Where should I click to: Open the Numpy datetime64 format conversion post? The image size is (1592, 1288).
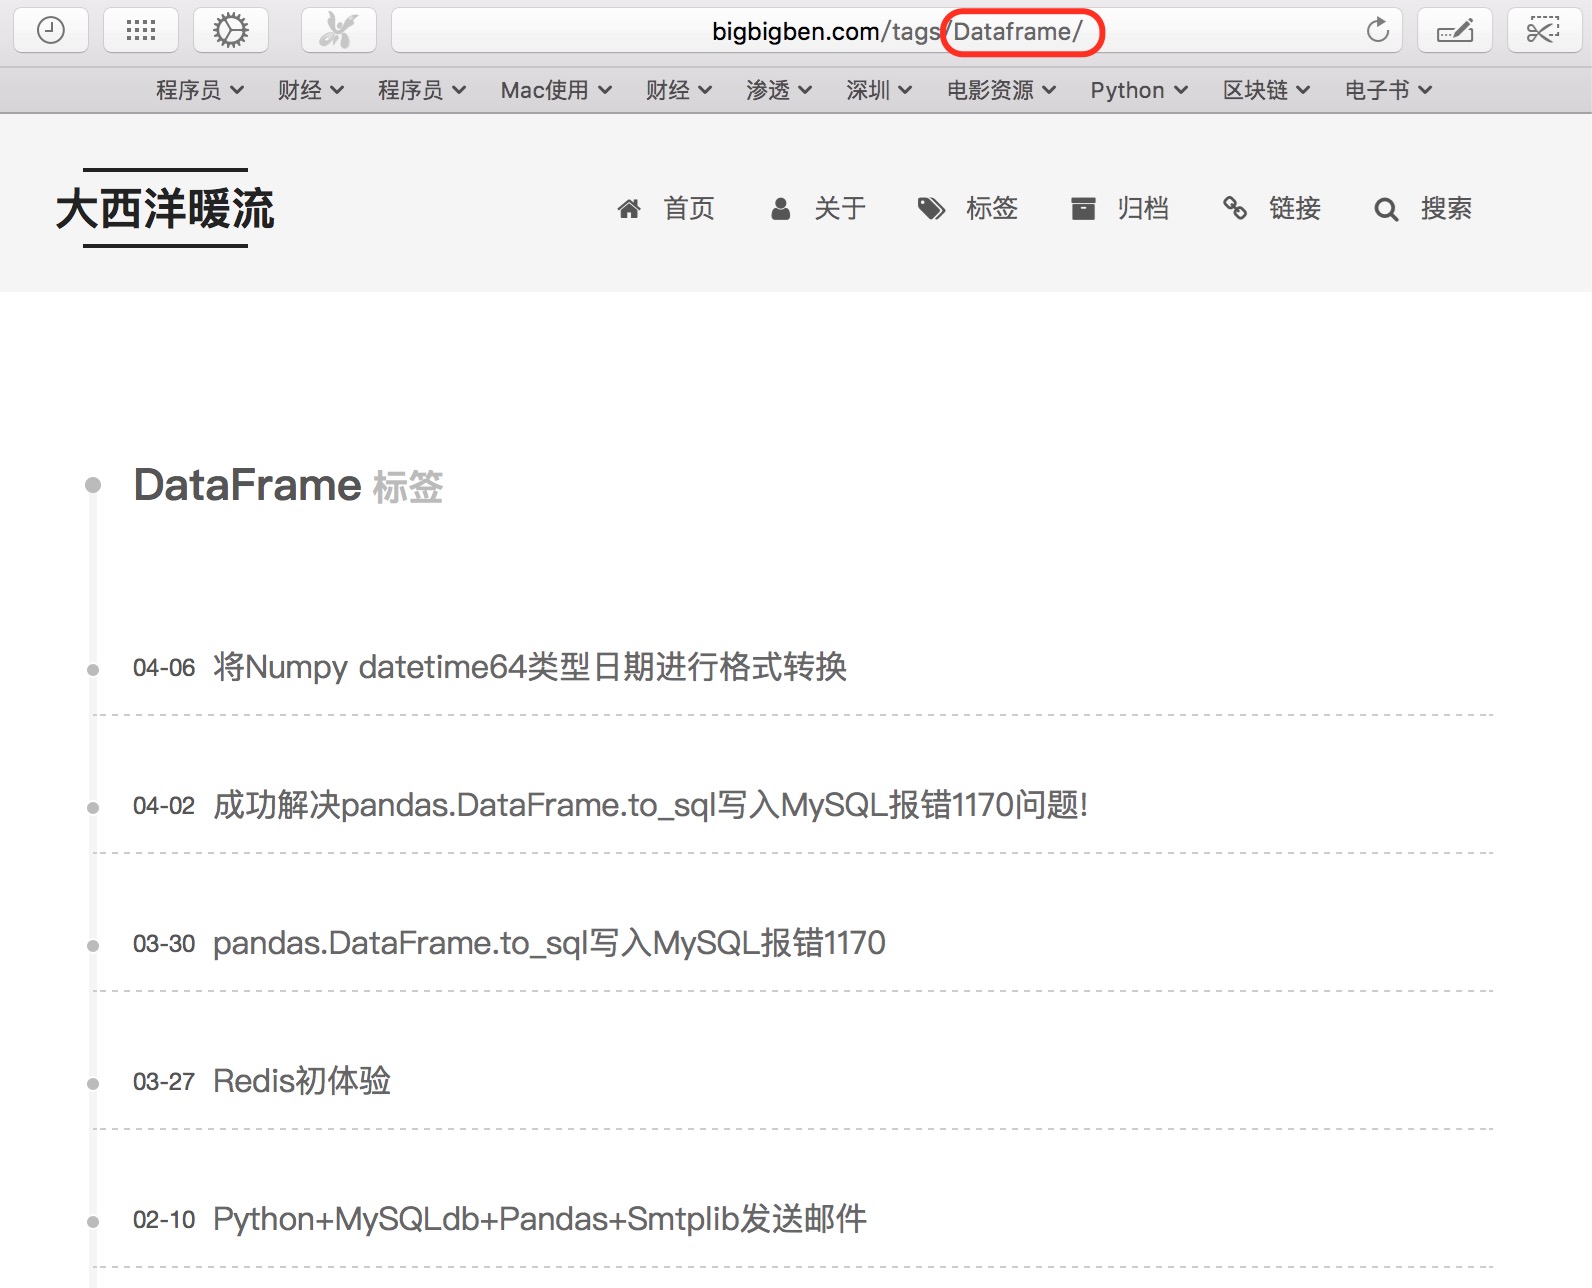(530, 667)
